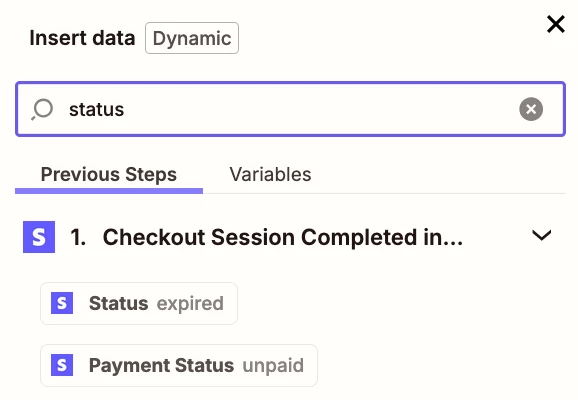
Task: Open the Previous Steps tab
Action: 109,174
